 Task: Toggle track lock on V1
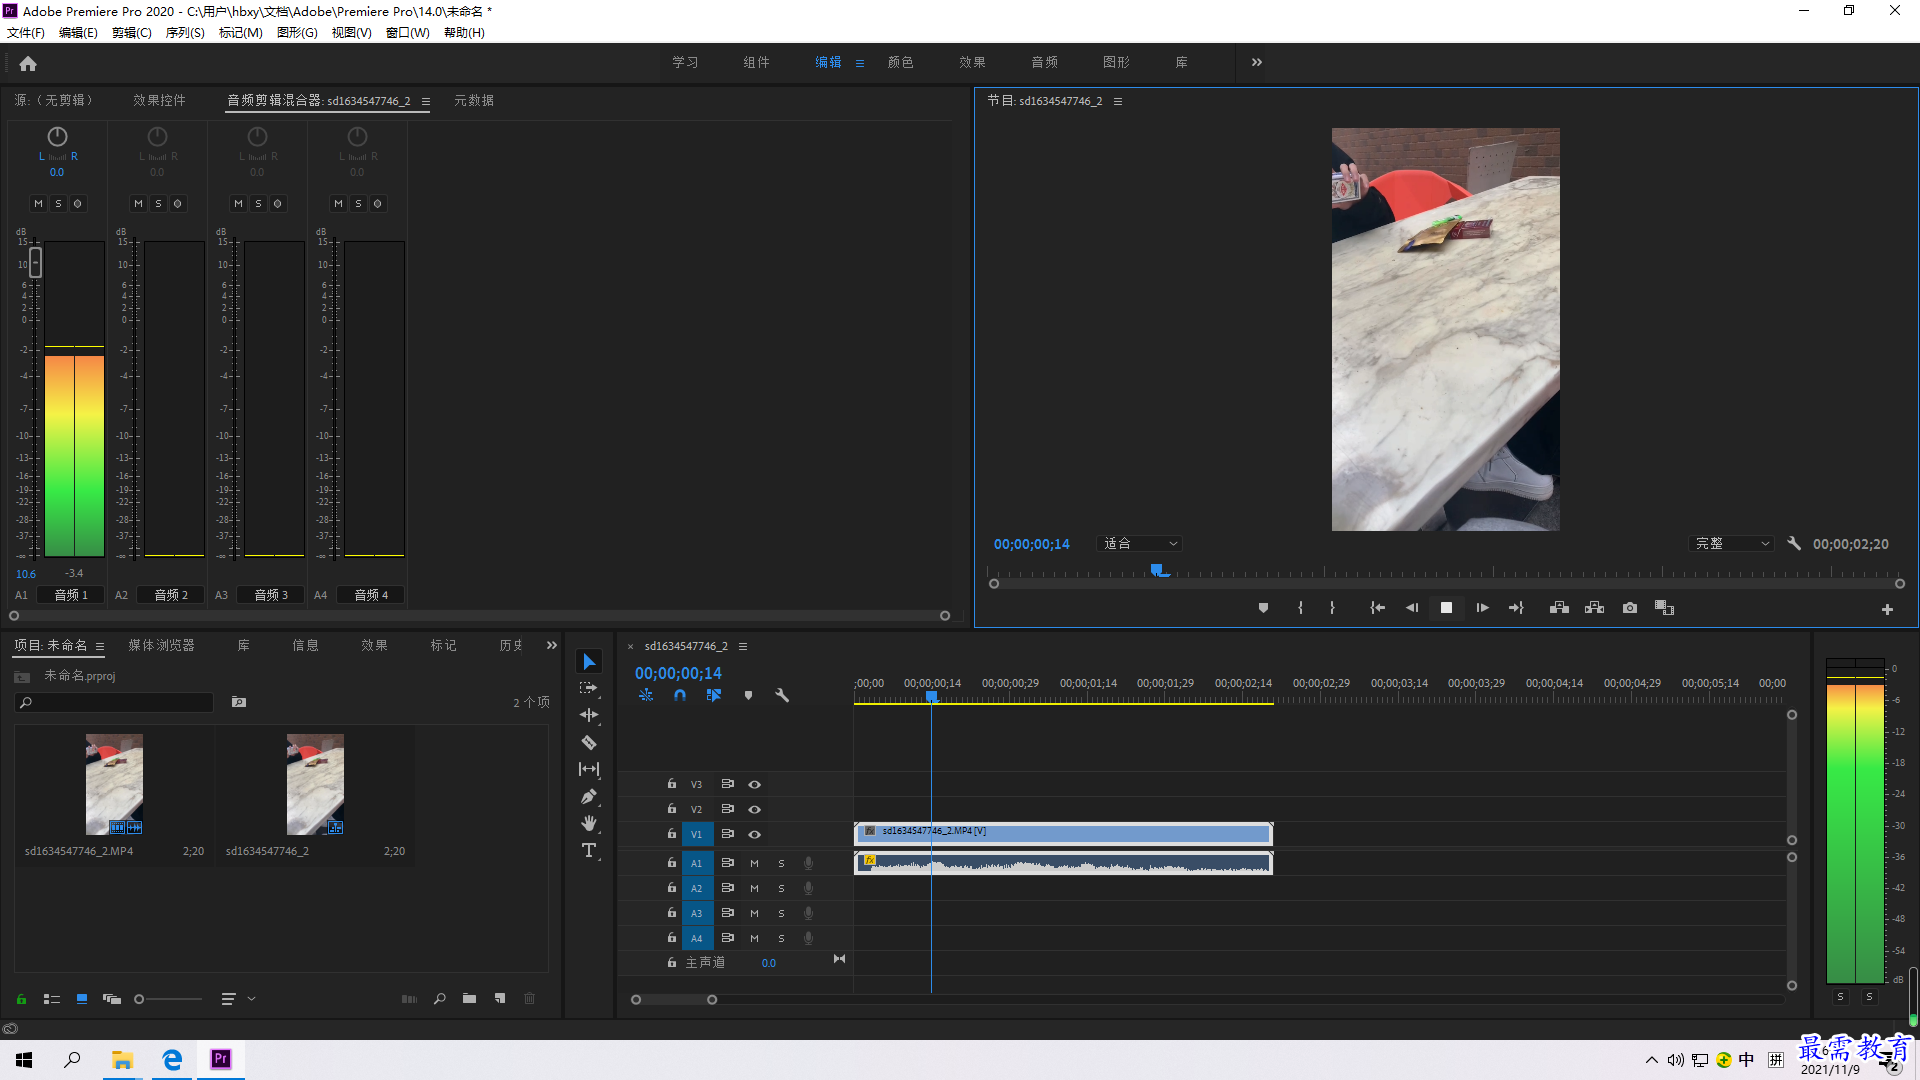click(x=672, y=834)
